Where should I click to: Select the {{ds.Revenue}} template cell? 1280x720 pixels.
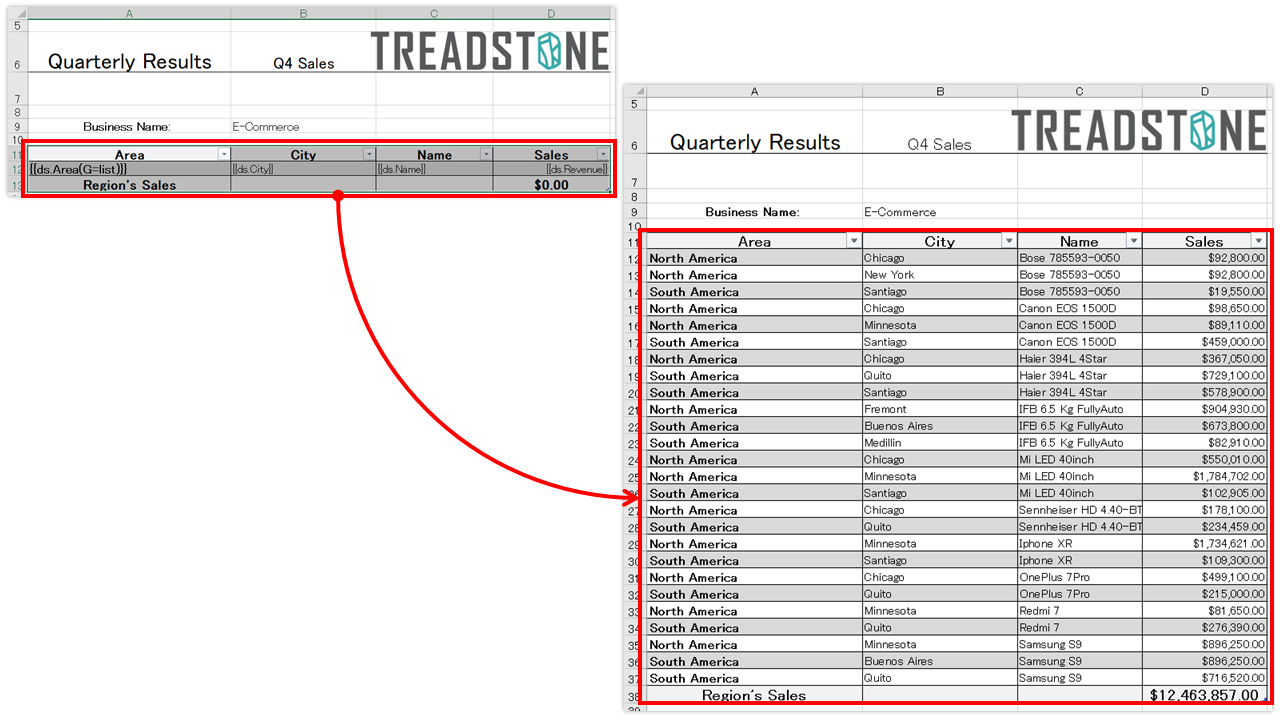pyautogui.click(x=551, y=169)
